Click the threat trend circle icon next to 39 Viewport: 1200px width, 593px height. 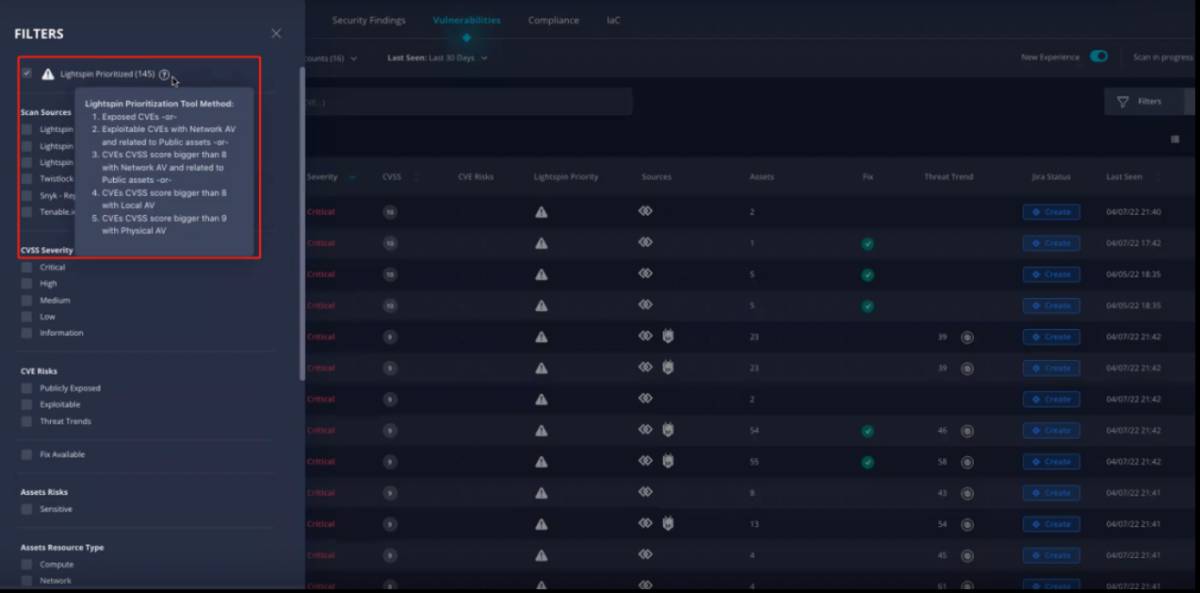[967, 338]
